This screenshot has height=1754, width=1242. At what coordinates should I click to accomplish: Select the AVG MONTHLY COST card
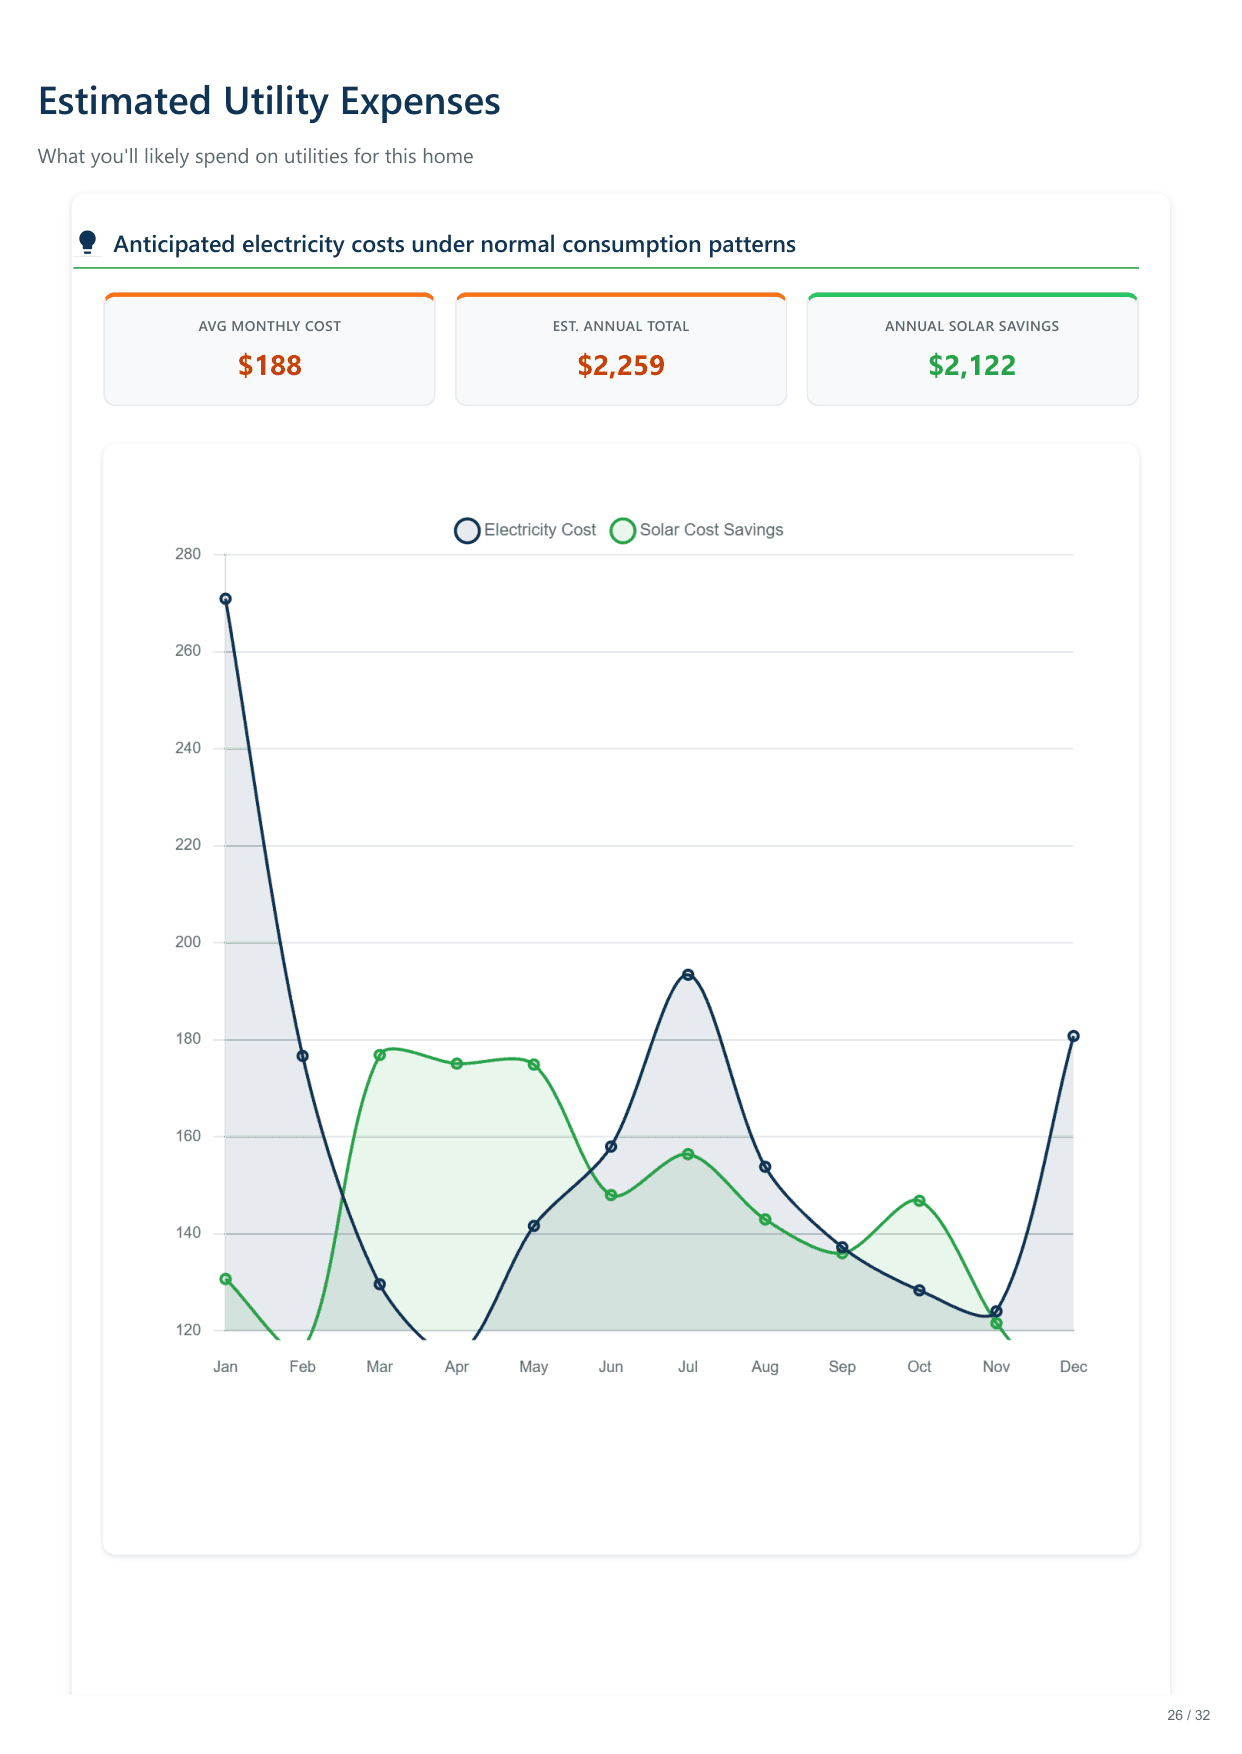coord(270,349)
